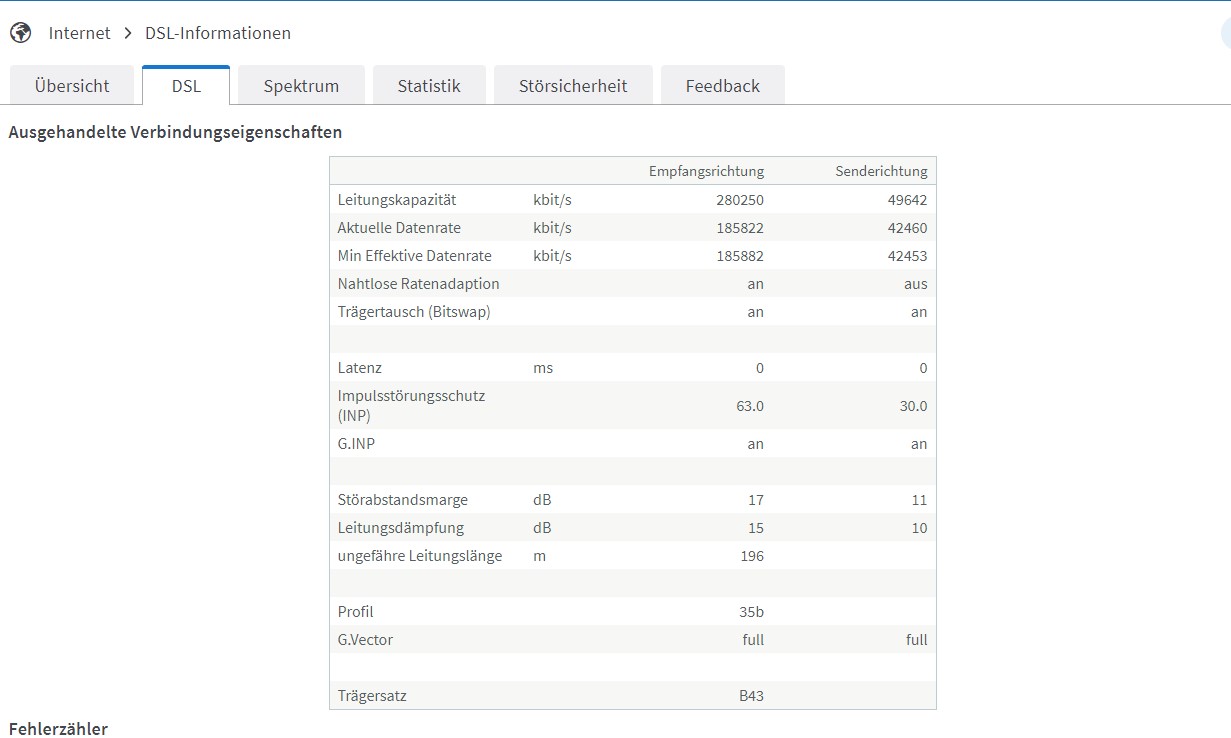Open the Statistik tab
Screen dimensions: 1231x738
coord(429,86)
